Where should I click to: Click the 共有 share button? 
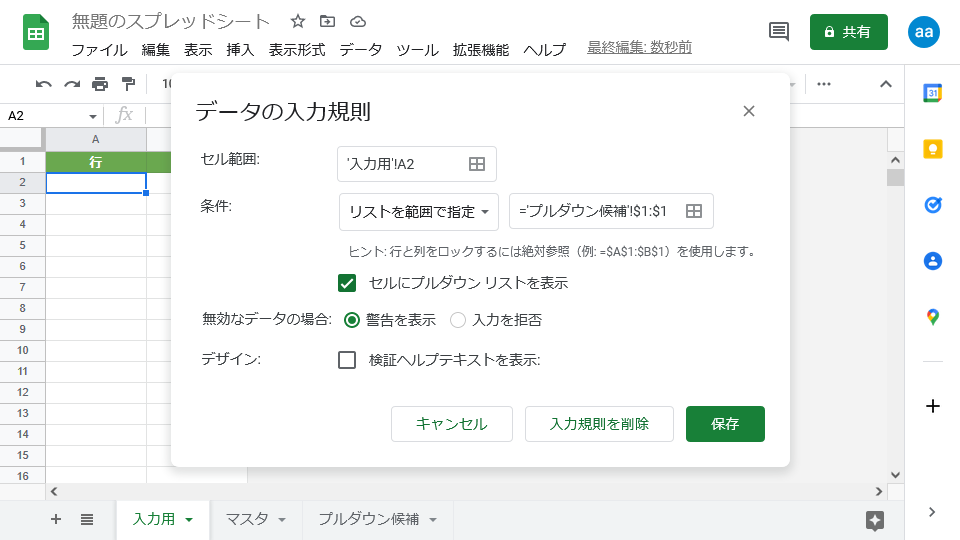(x=849, y=32)
